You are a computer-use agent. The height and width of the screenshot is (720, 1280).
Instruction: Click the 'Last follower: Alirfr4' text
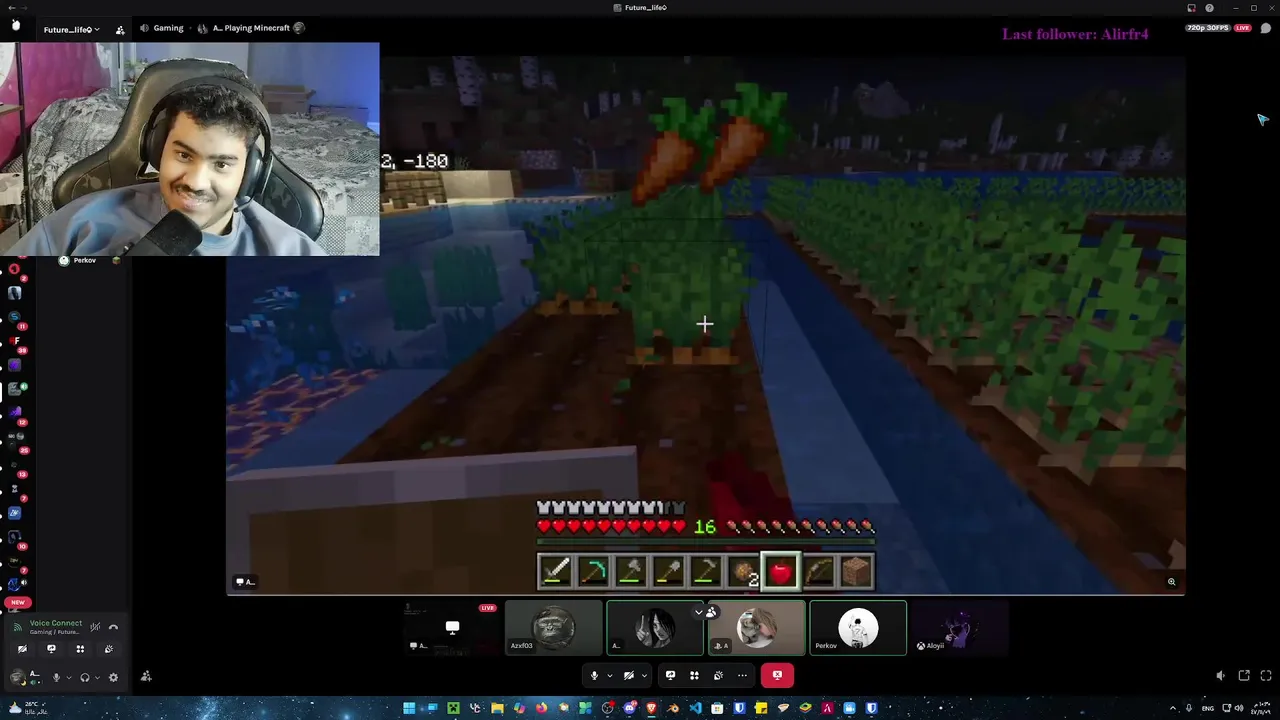click(x=1075, y=34)
